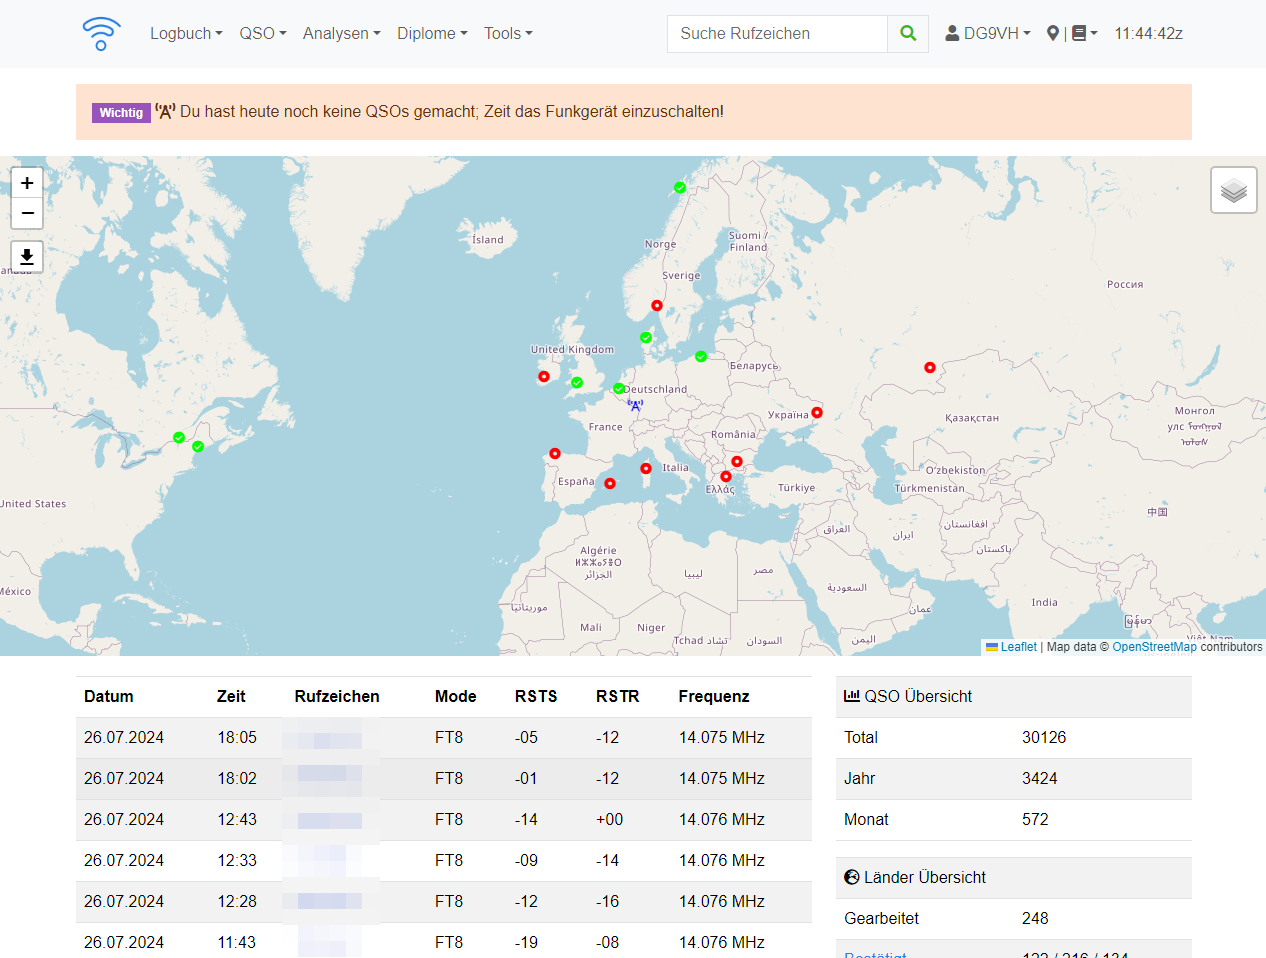Zoom out on the map

tap(27, 213)
